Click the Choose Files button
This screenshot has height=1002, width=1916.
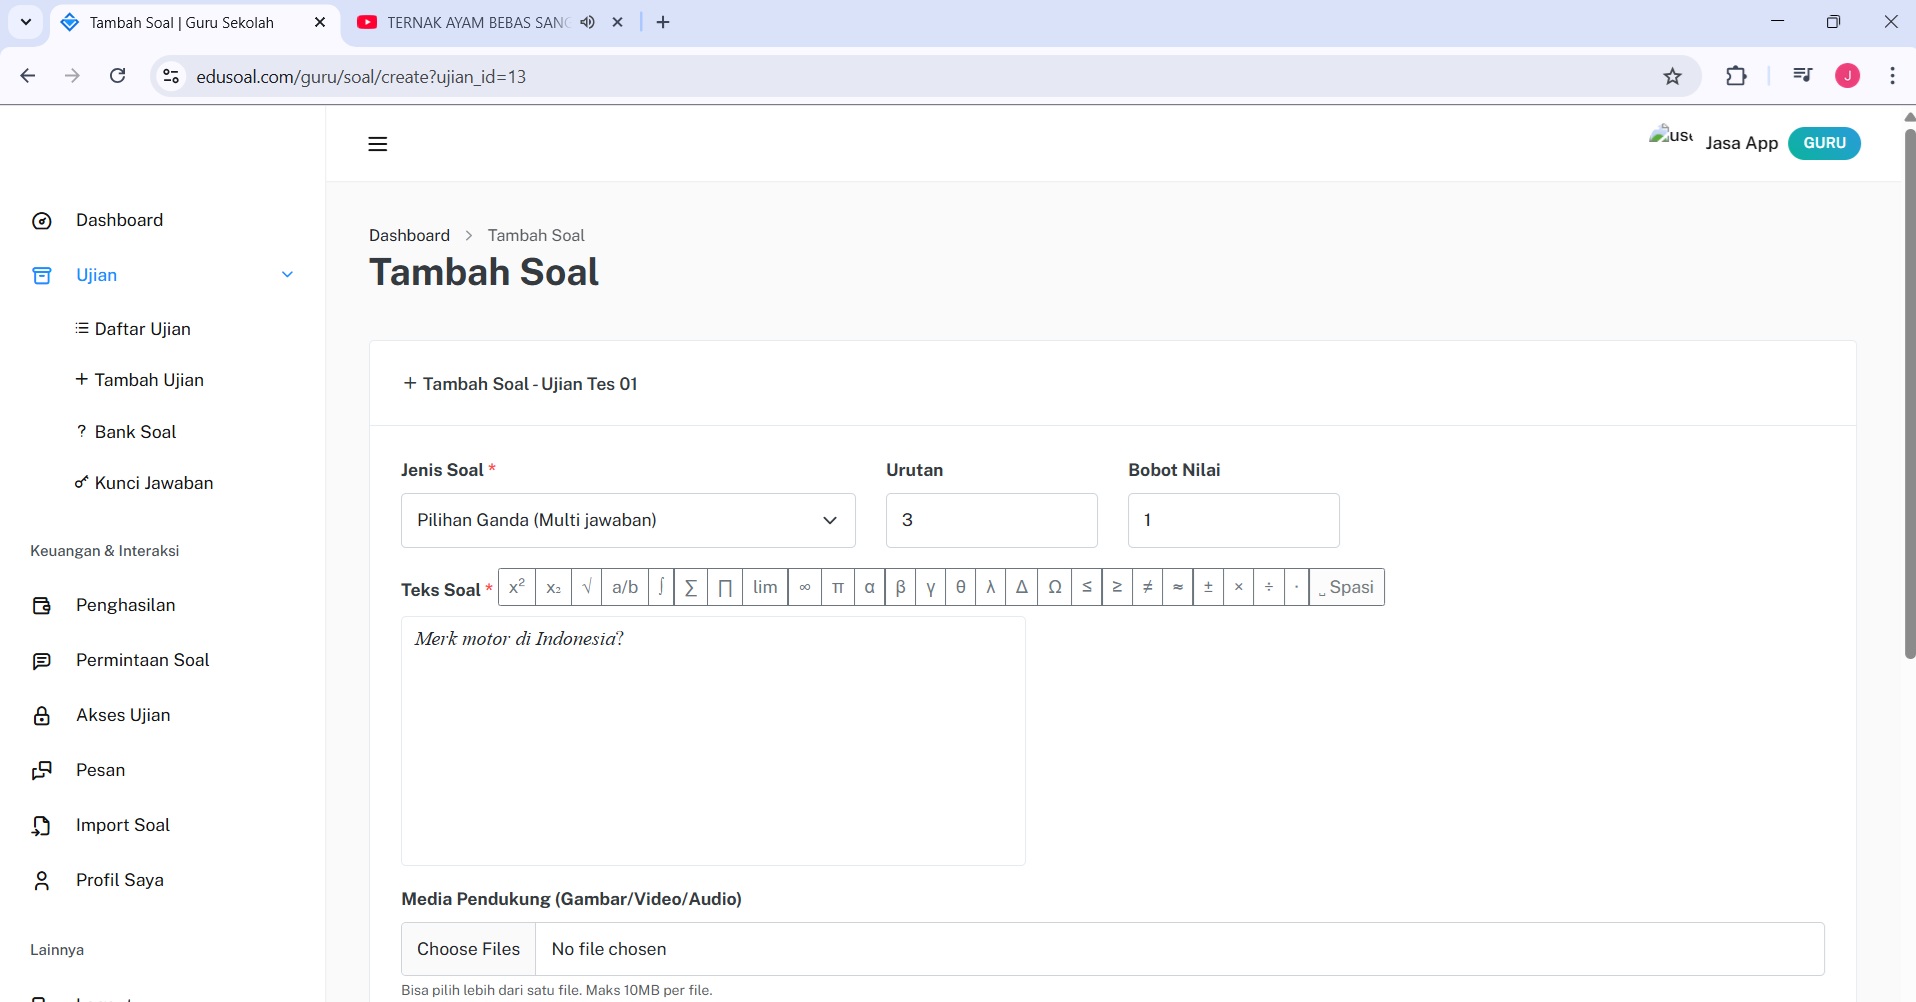pos(468,949)
